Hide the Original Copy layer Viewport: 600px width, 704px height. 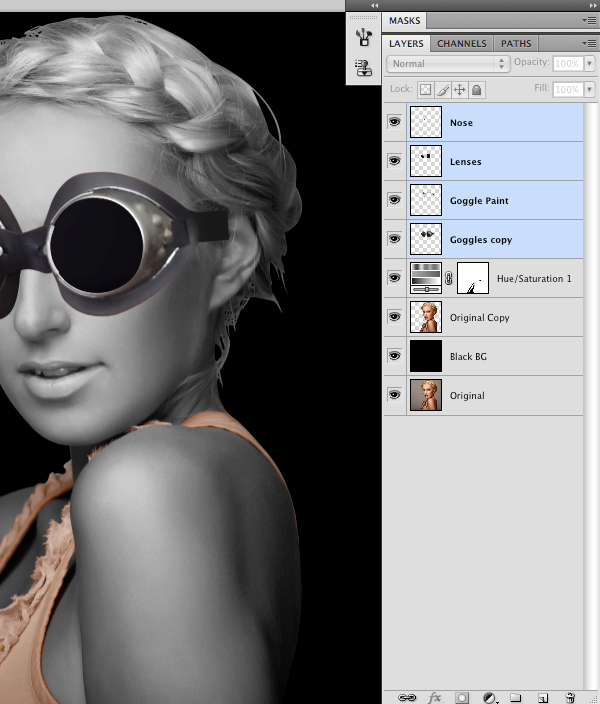[394, 317]
